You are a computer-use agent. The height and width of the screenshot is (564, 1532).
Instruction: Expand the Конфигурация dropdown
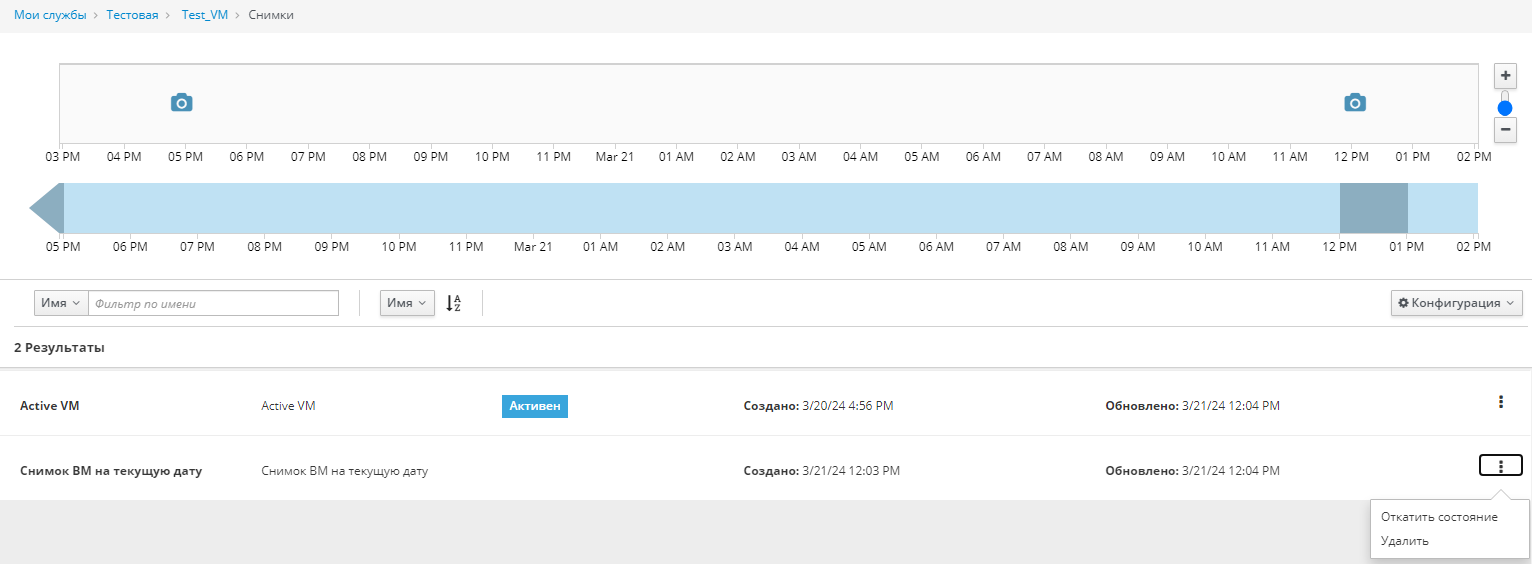click(x=1456, y=303)
